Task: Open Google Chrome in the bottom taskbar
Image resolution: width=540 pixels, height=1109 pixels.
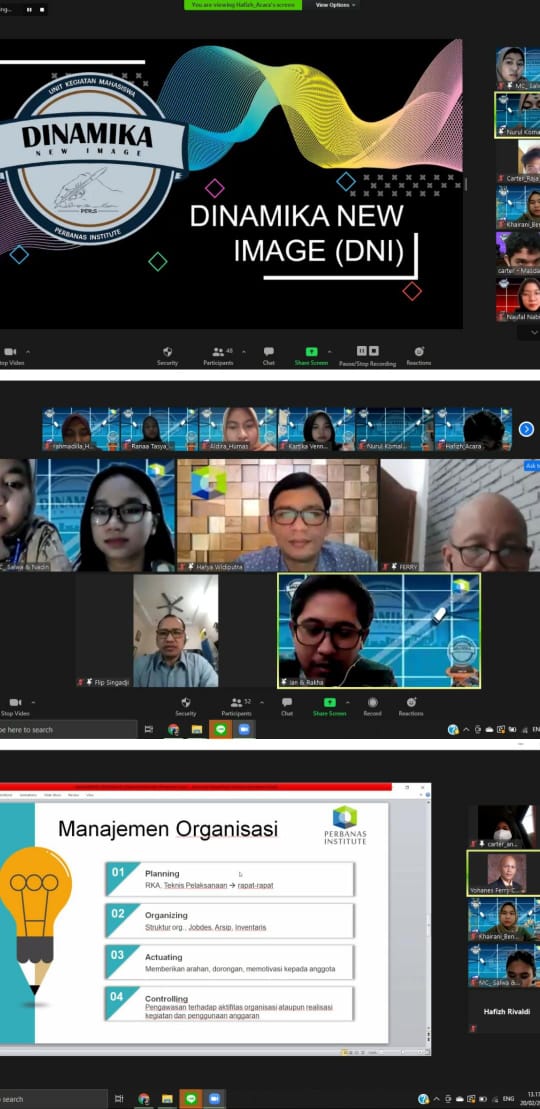Action: click(144, 1099)
